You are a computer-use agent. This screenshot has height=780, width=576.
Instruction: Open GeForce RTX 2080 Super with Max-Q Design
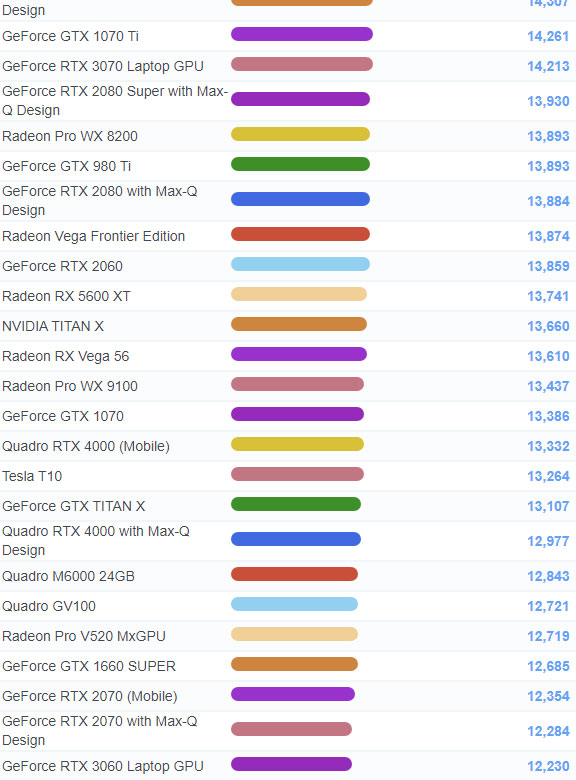point(115,101)
